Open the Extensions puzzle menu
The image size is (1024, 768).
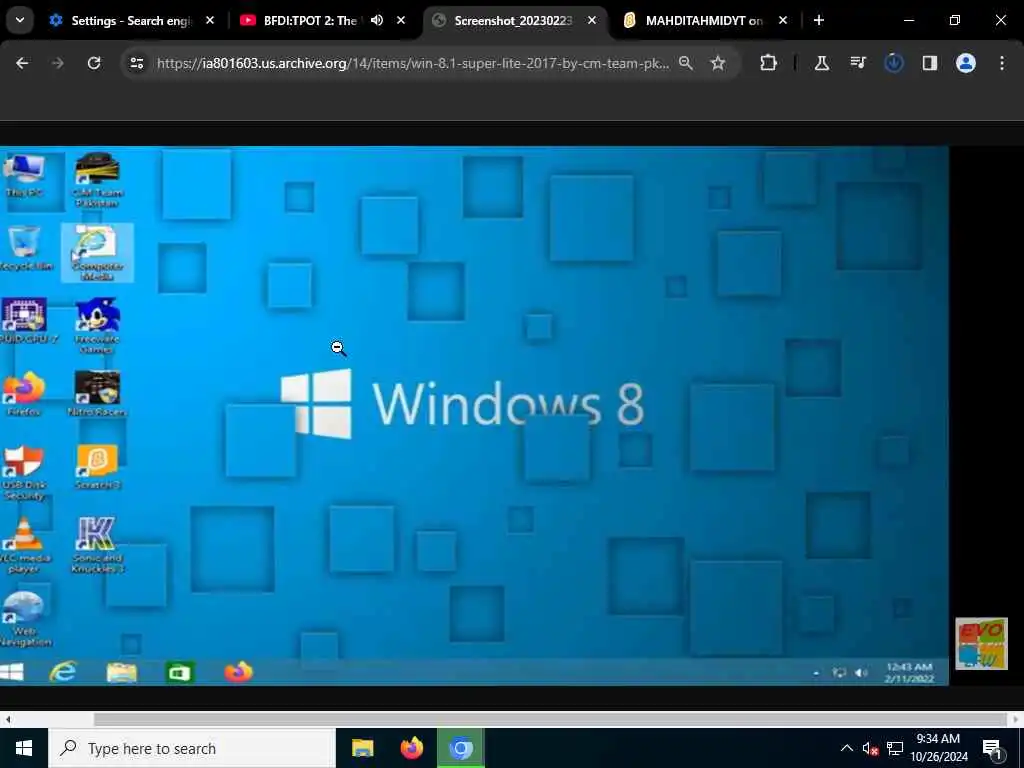pos(769,63)
